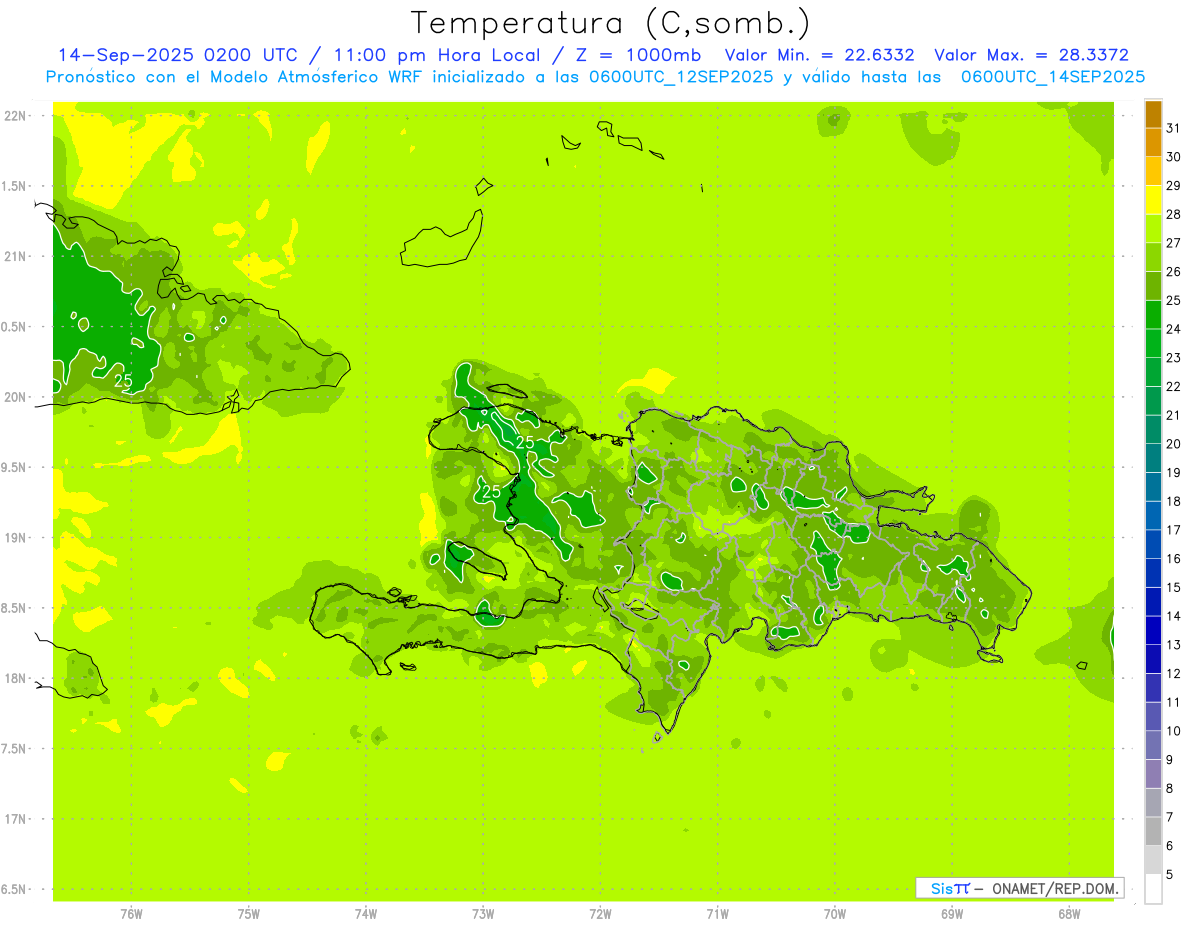Pick the yellow swatch between 28 and 29
The width and height of the screenshot is (1200, 927).
click(1153, 200)
